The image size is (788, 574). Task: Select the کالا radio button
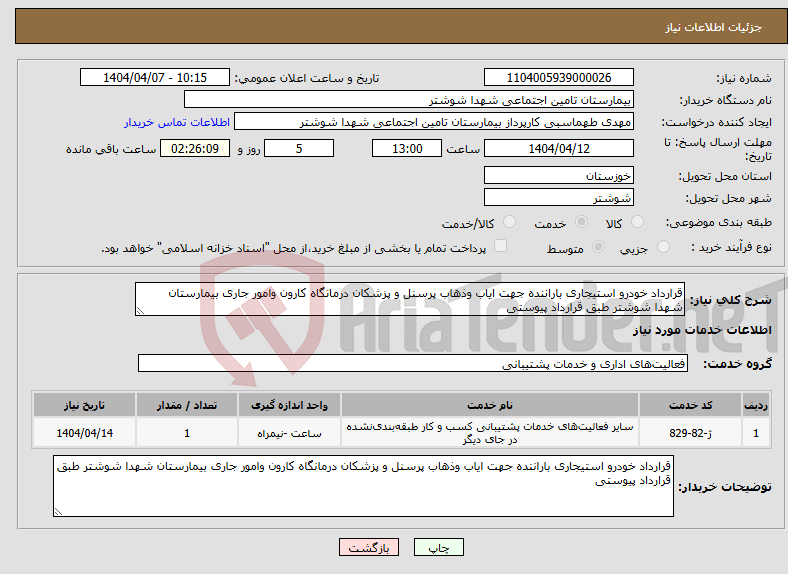click(x=637, y=222)
